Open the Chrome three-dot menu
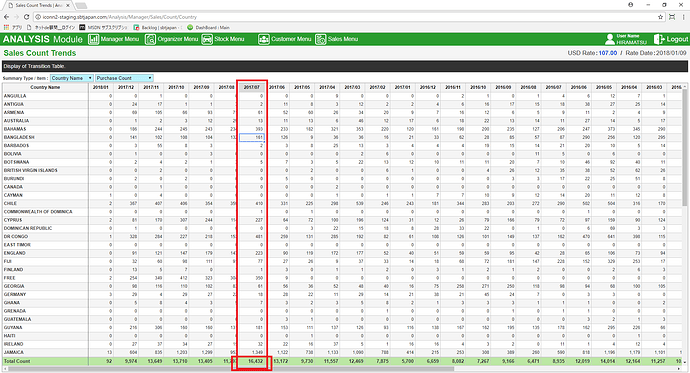Viewport: 690px width, 373px height. pyautogui.click(x=683, y=17)
